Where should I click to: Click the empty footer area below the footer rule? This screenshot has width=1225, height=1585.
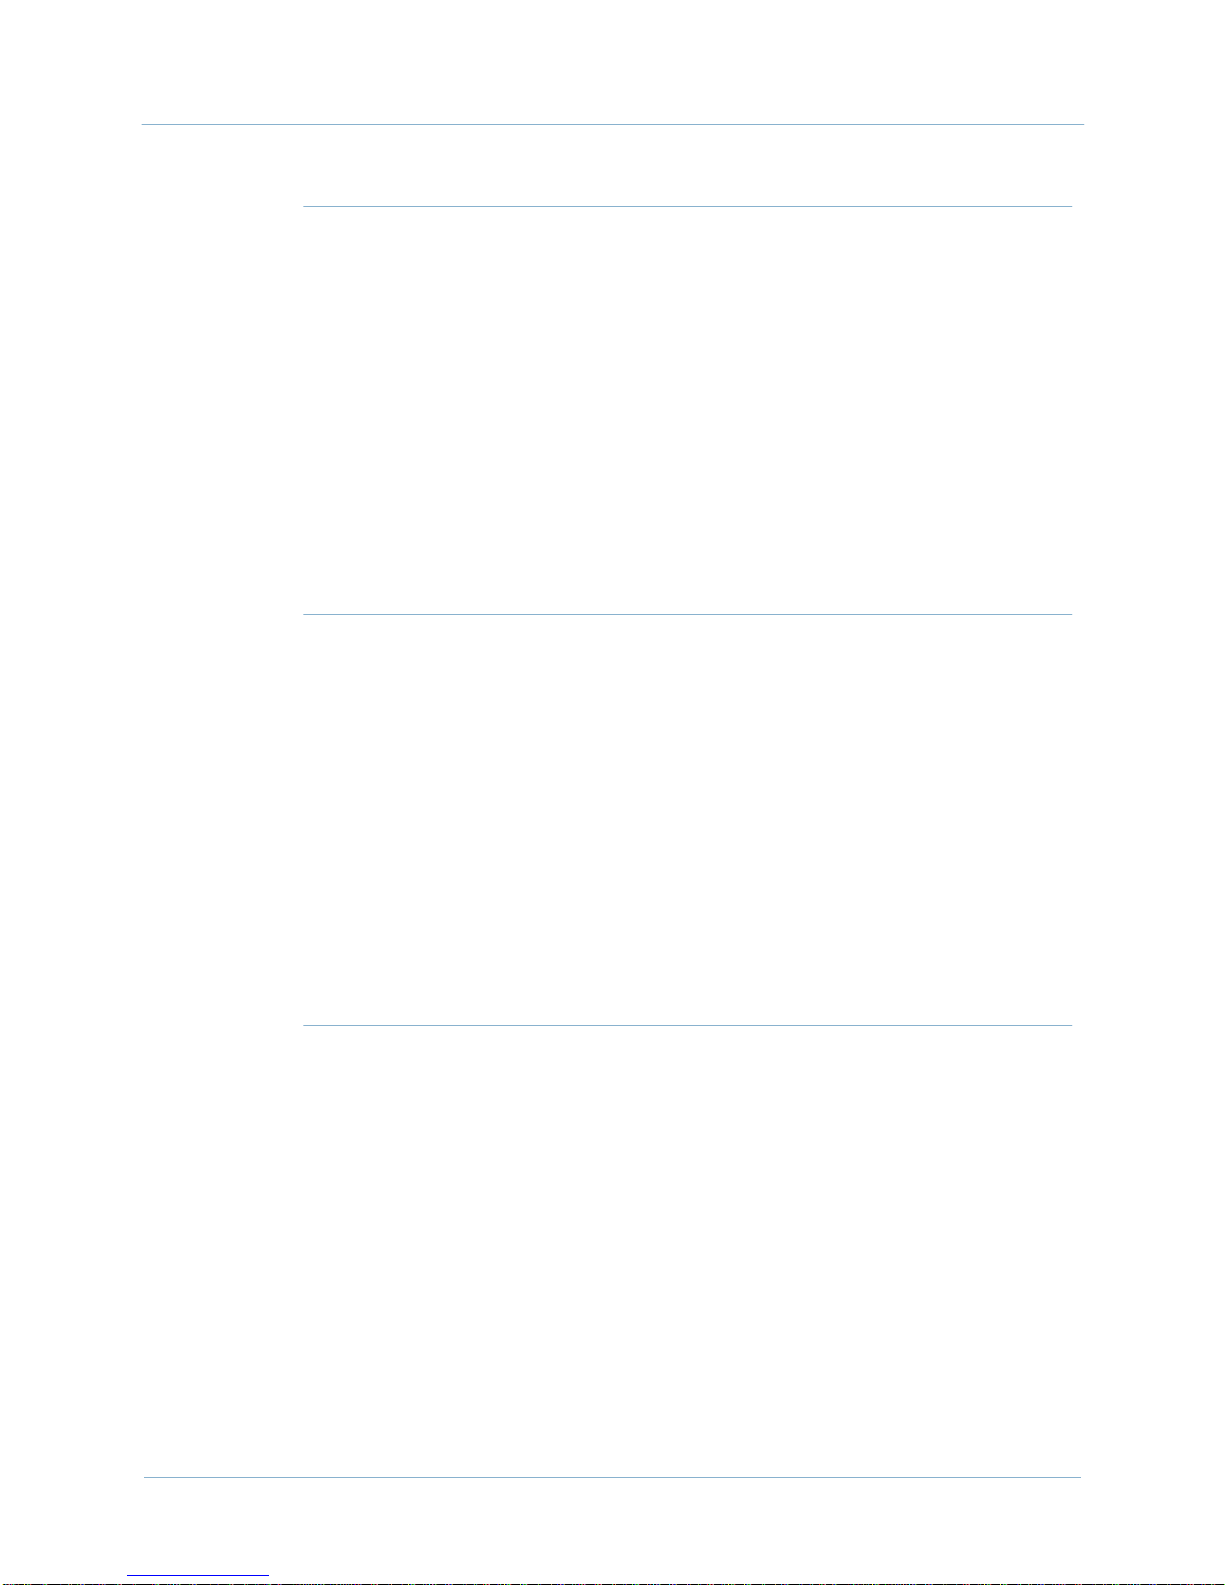(612, 1525)
